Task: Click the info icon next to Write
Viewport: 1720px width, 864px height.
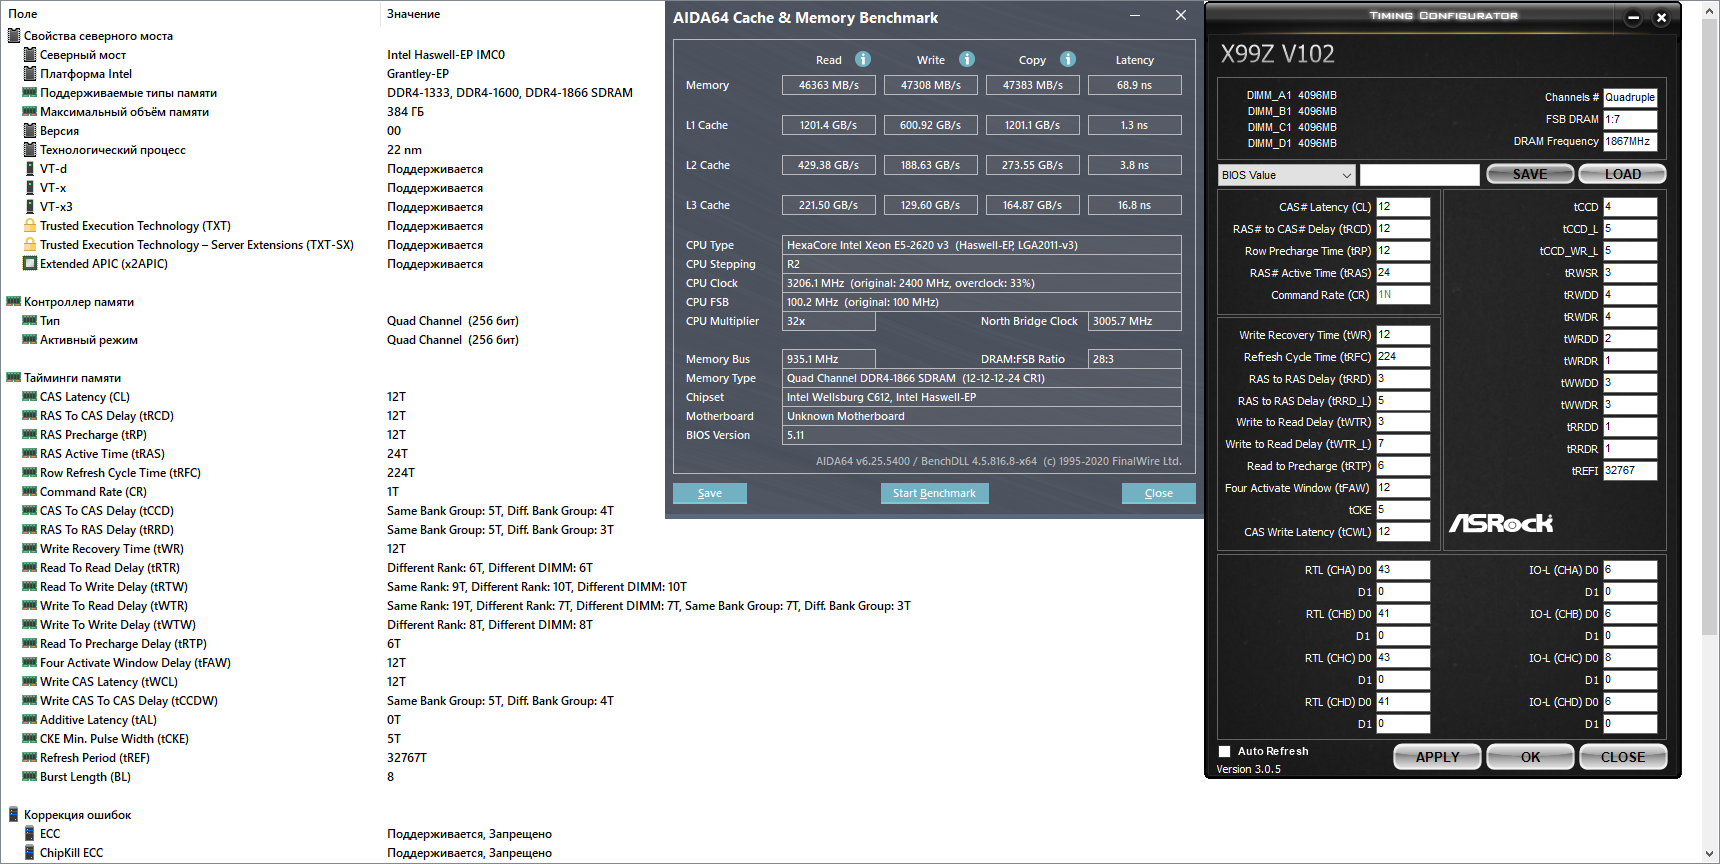Action: point(967,59)
